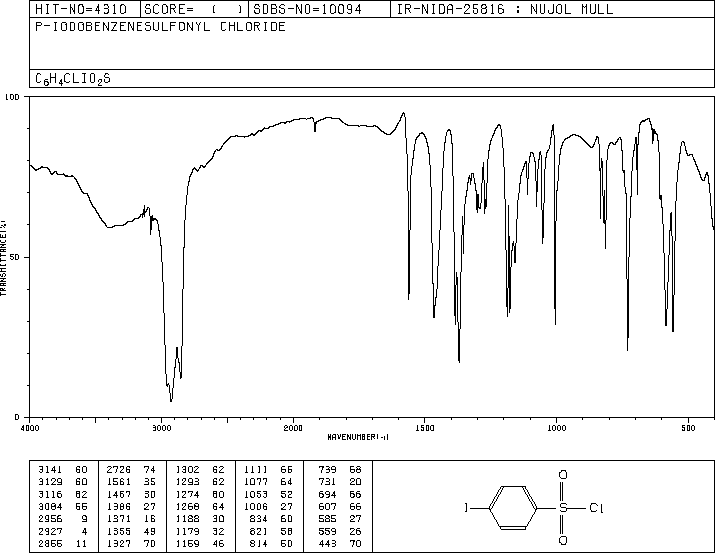Click the 1111 peak entry in table
Screen dimensions: 715x553
[x=268, y=470]
